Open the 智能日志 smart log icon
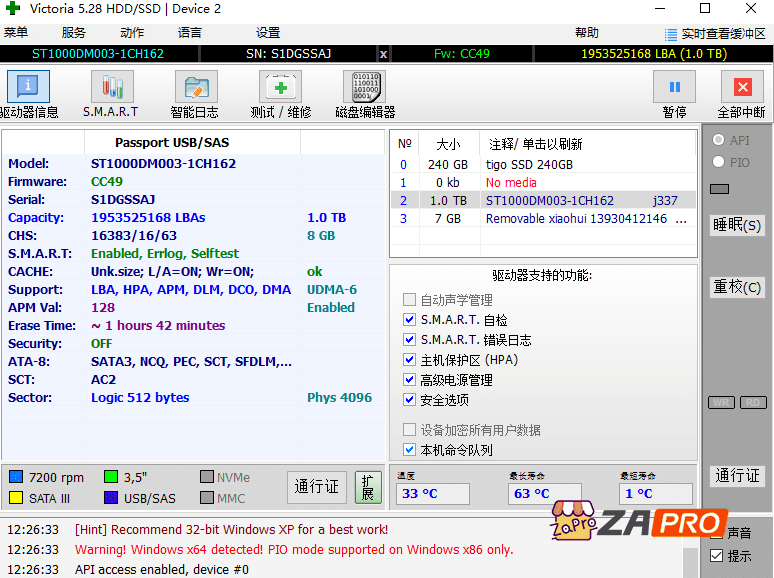 click(195, 88)
